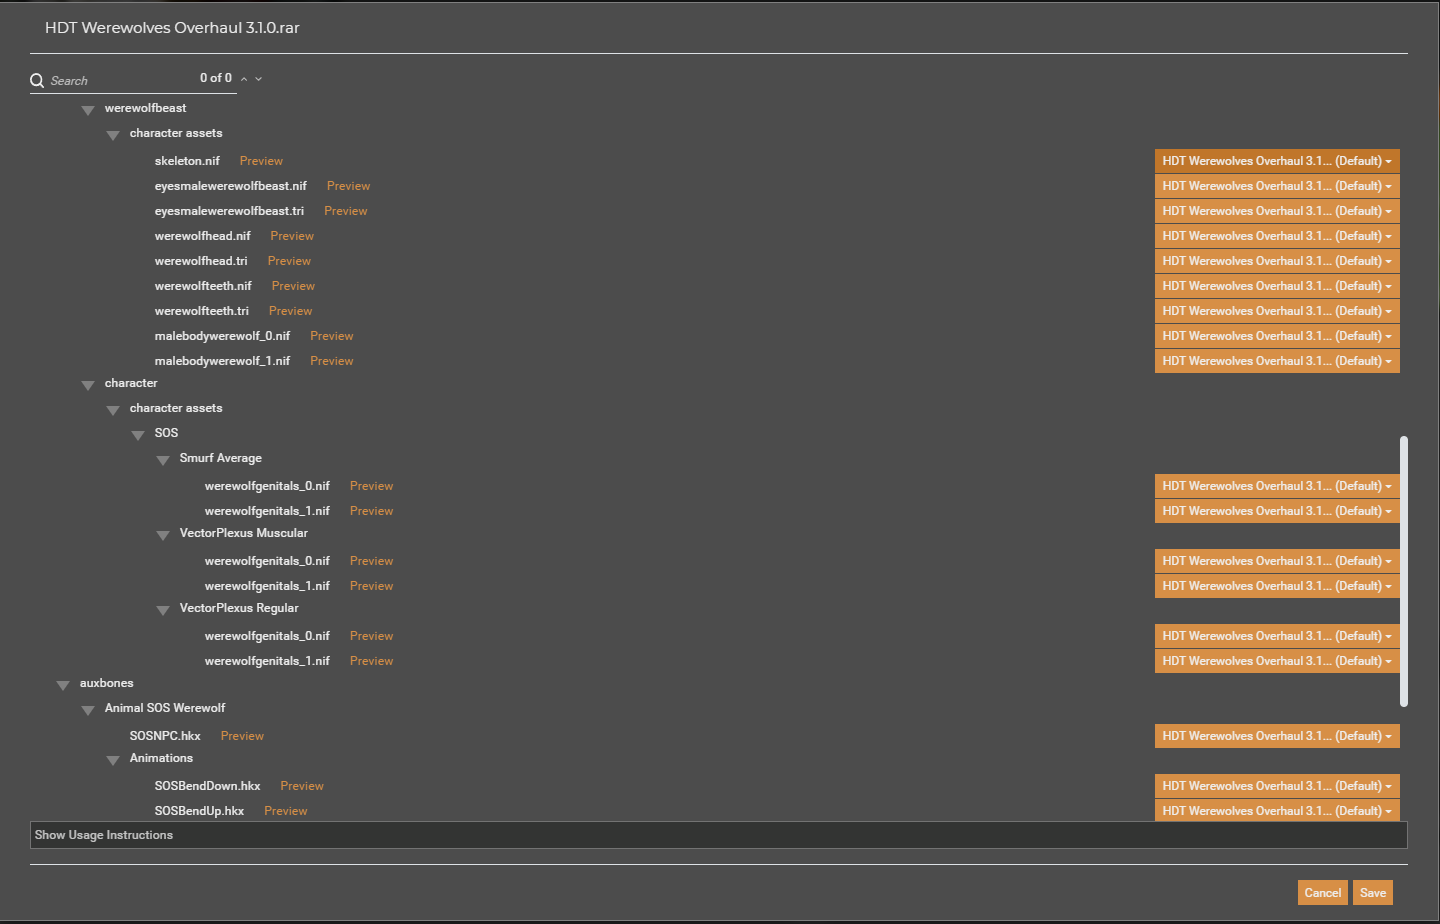Collapse character assets under werewolfbeast
This screenshot has width=1440, height=924.
click(113, 135)
